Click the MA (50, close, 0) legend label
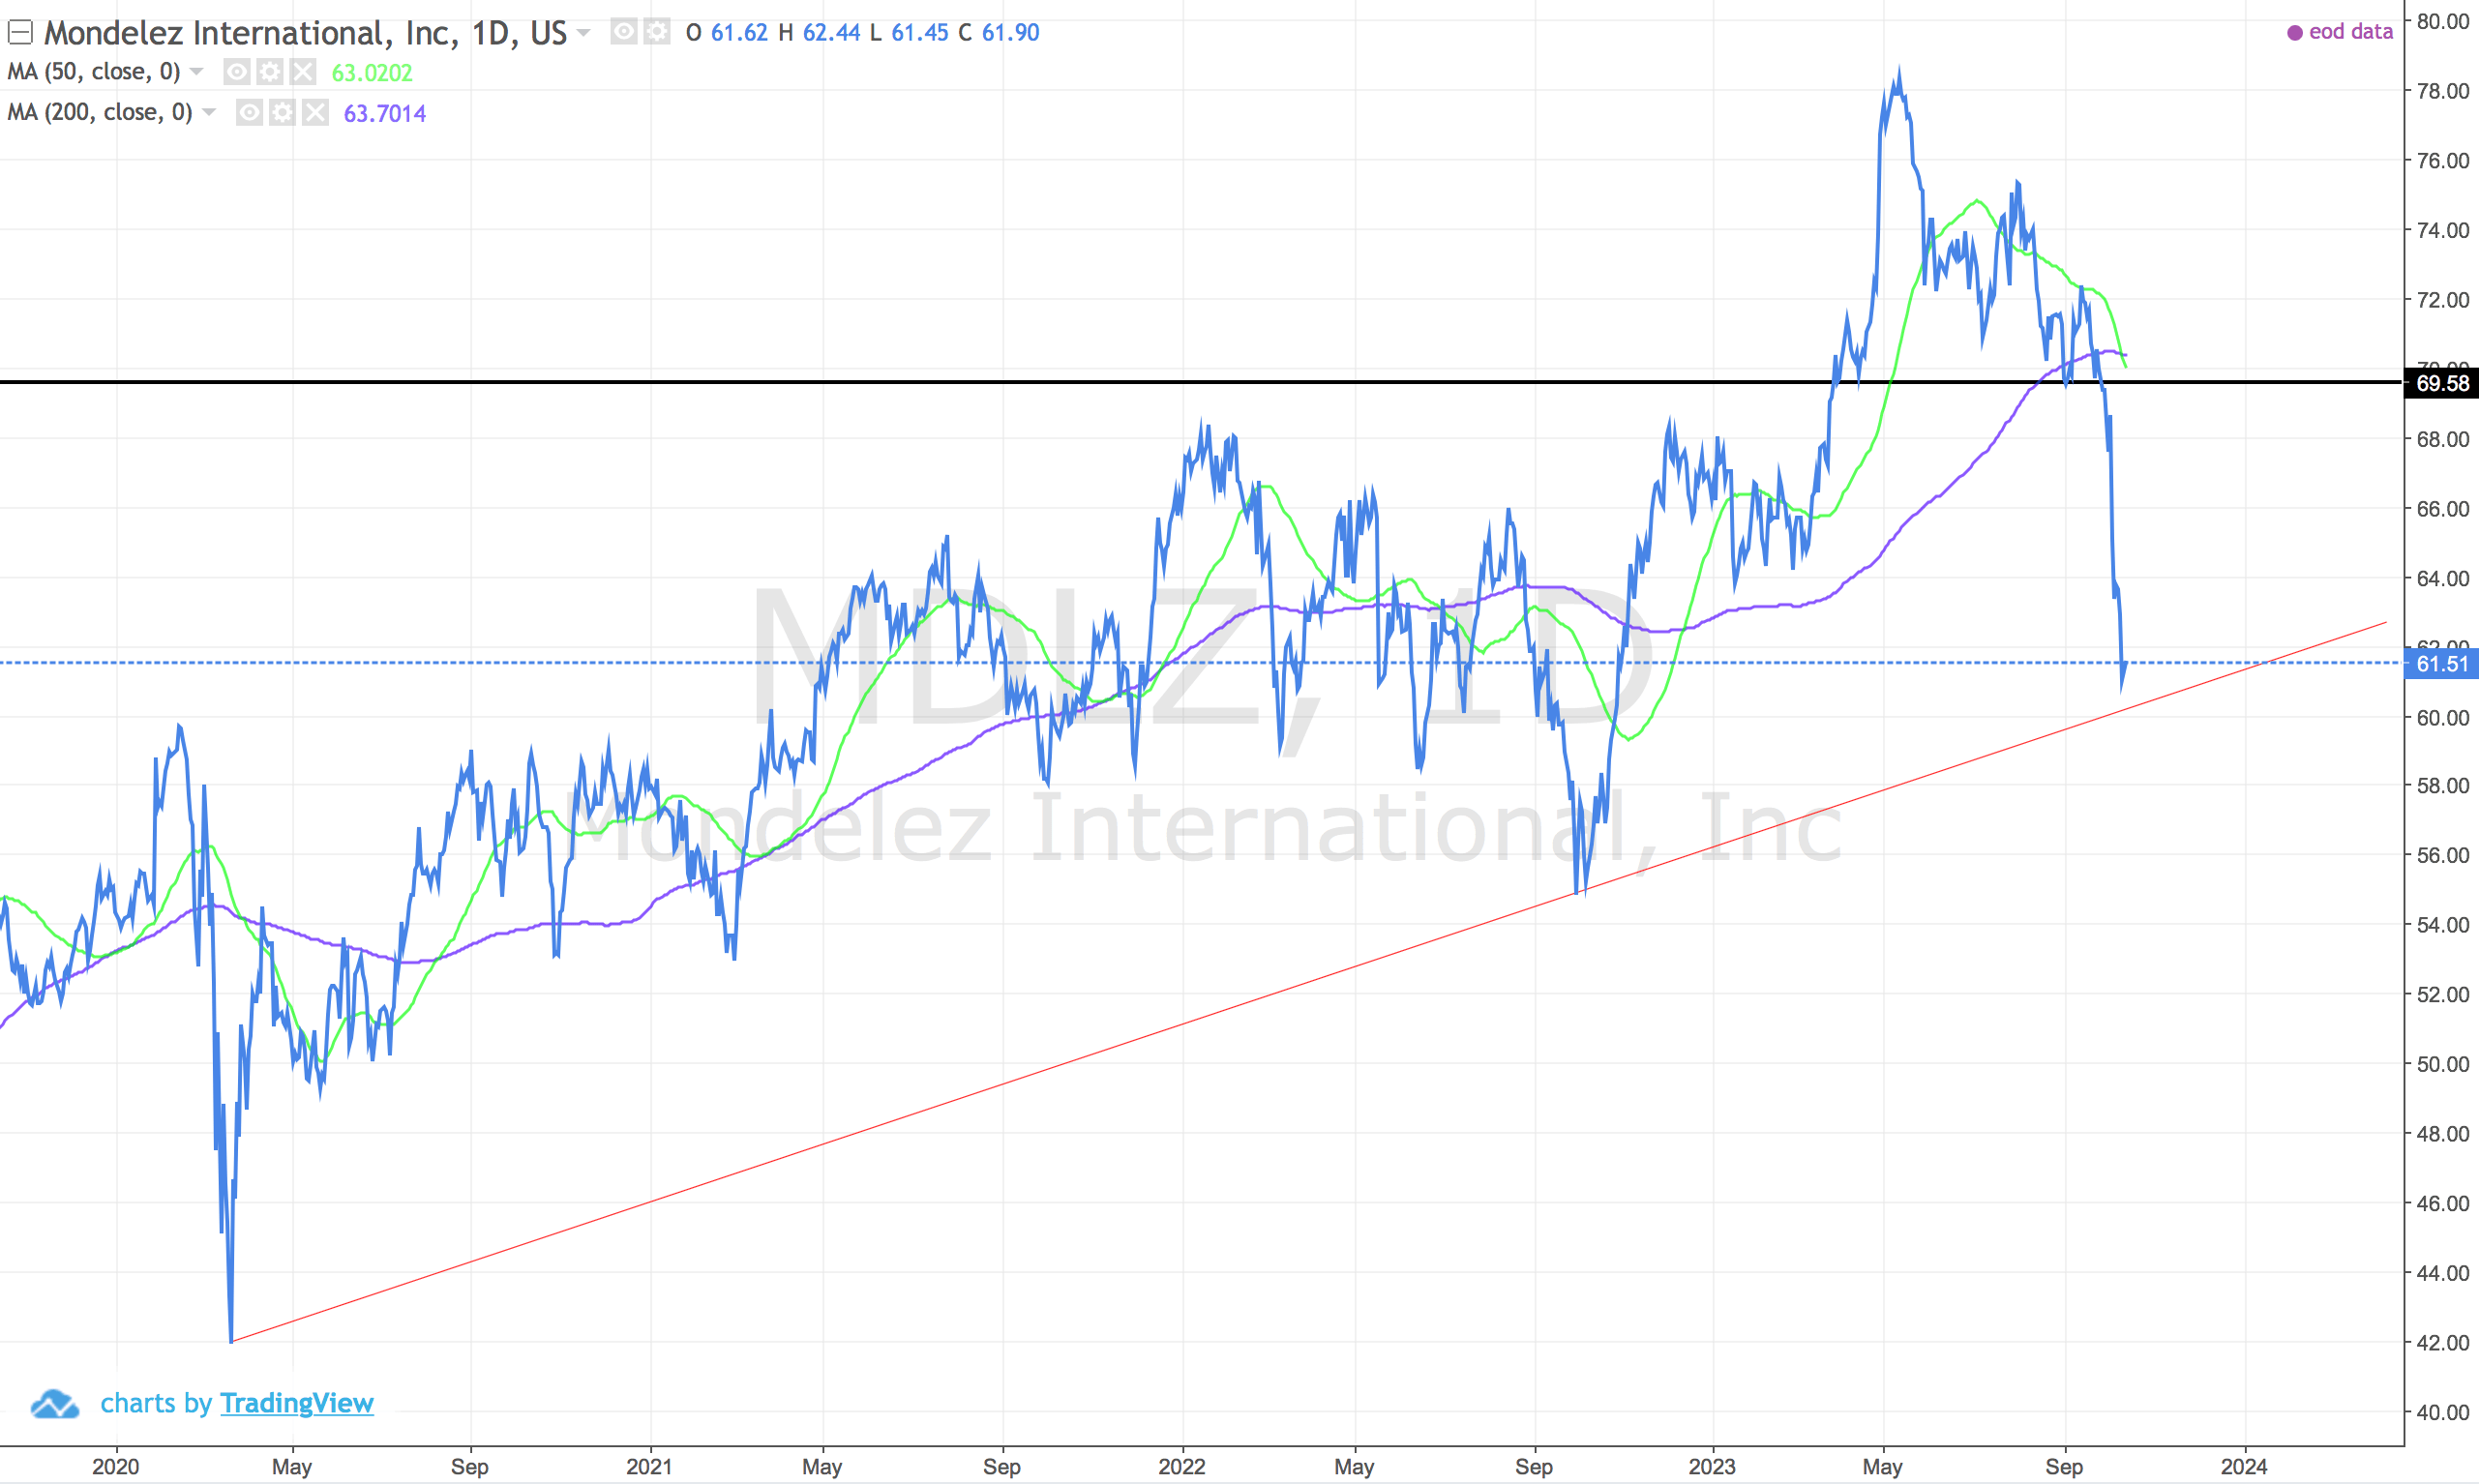The width and height of the screenshot is (2479, 1484). pyautogui.click(x=94, y=72)
